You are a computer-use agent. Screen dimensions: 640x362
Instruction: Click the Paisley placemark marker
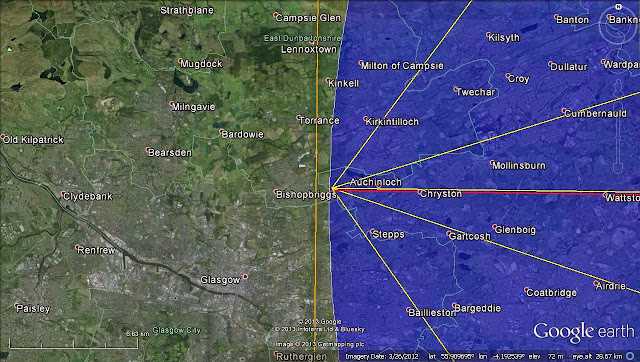pos(17,305)
